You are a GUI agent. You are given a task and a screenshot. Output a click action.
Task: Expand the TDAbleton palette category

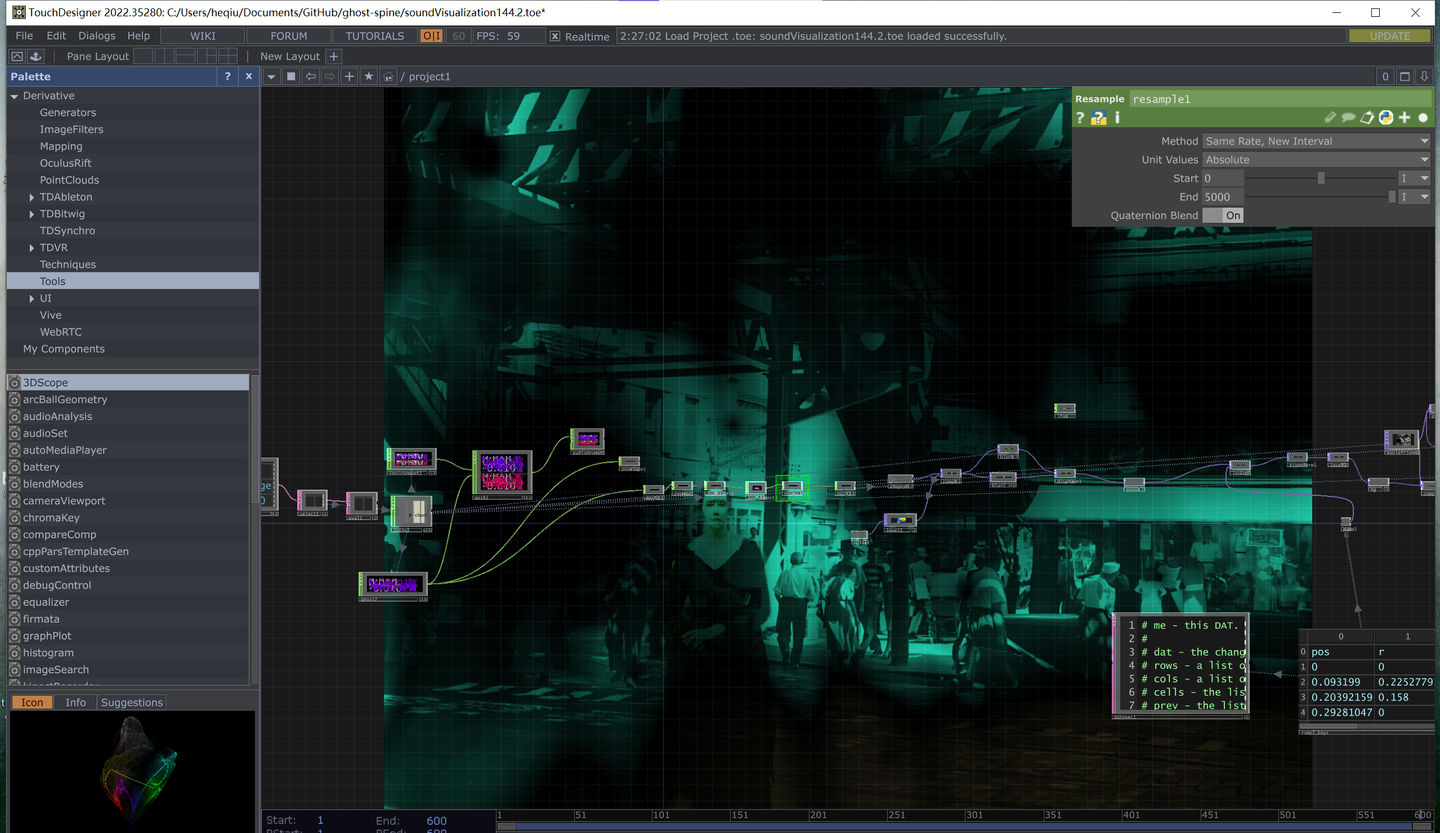tap(32, 196)
